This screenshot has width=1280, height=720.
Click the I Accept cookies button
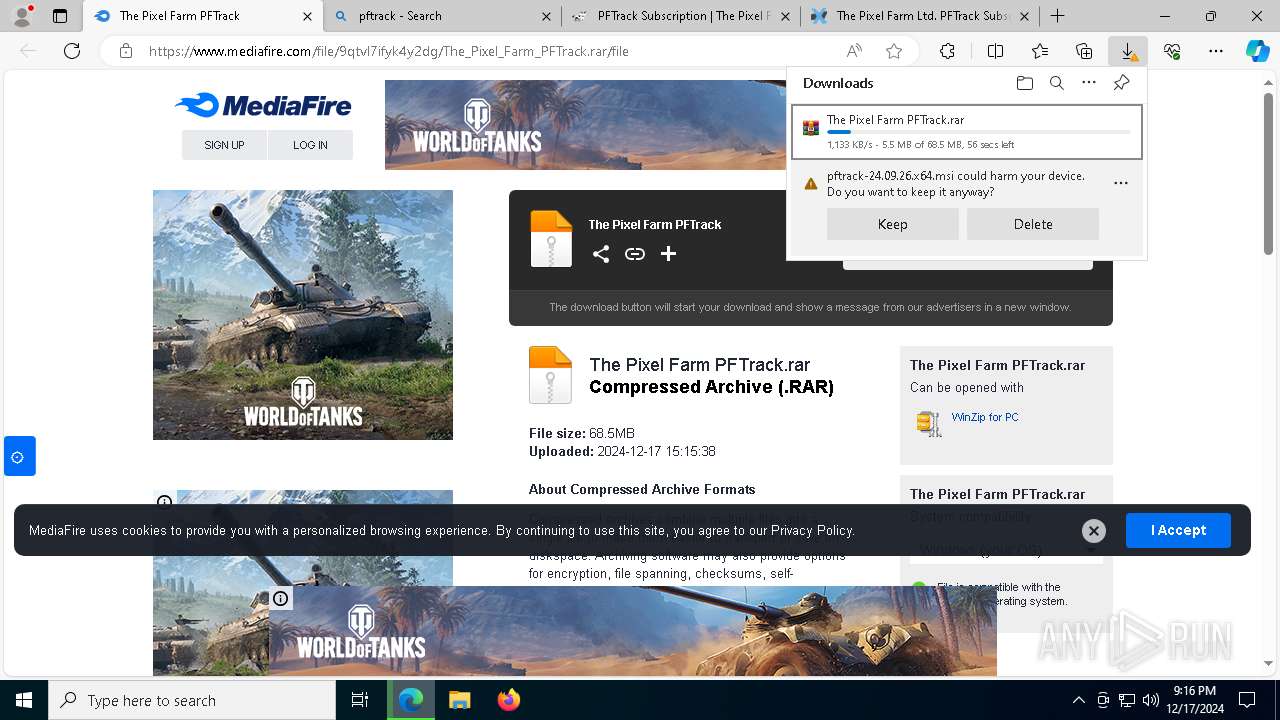pos(1178,530)
